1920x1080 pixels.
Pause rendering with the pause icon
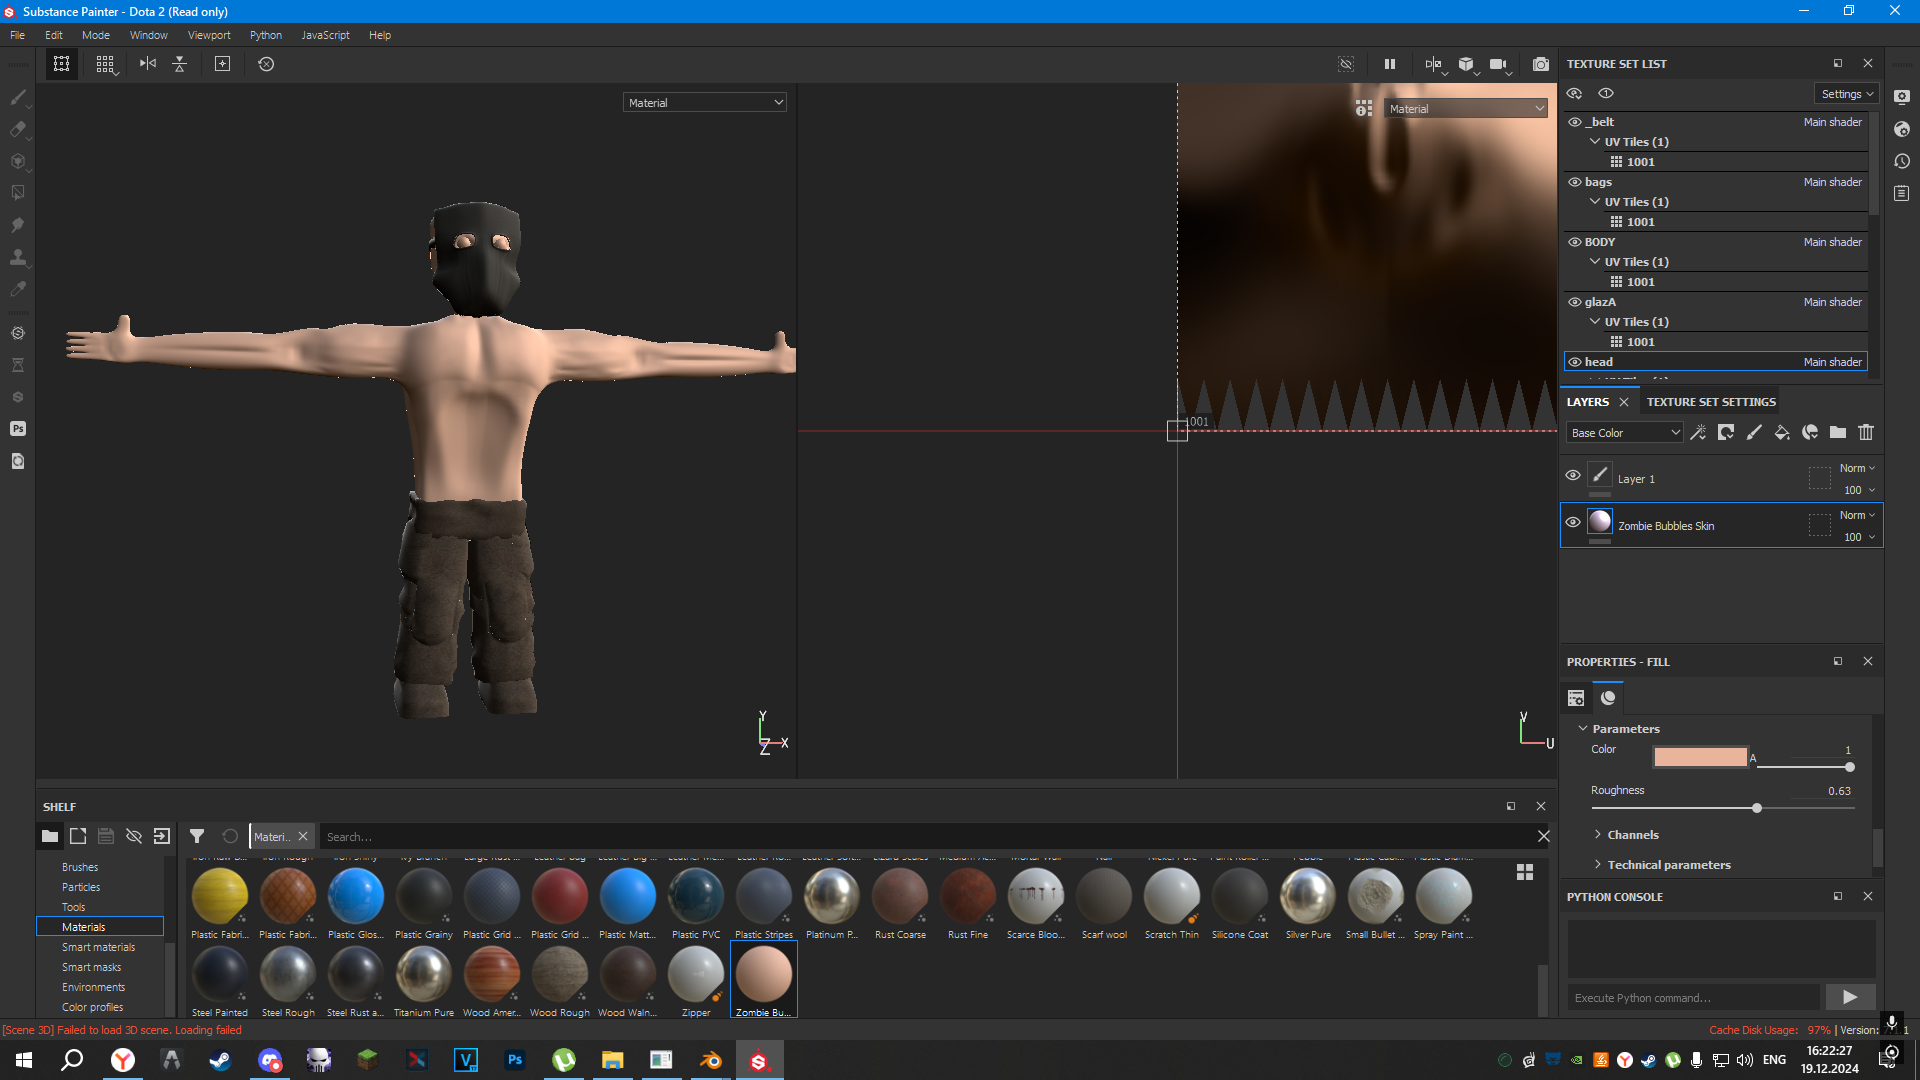pyautogui.click(x=1389, y=64)
